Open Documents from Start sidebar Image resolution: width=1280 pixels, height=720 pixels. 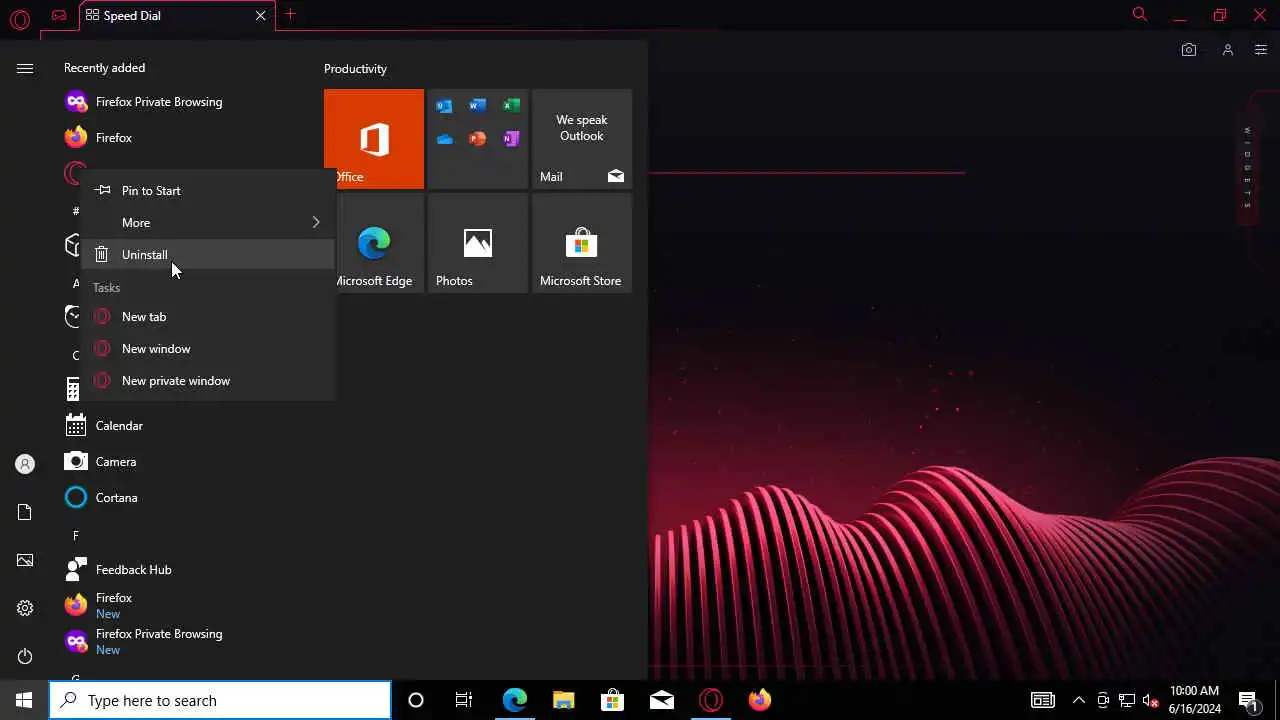pos(25,512)
